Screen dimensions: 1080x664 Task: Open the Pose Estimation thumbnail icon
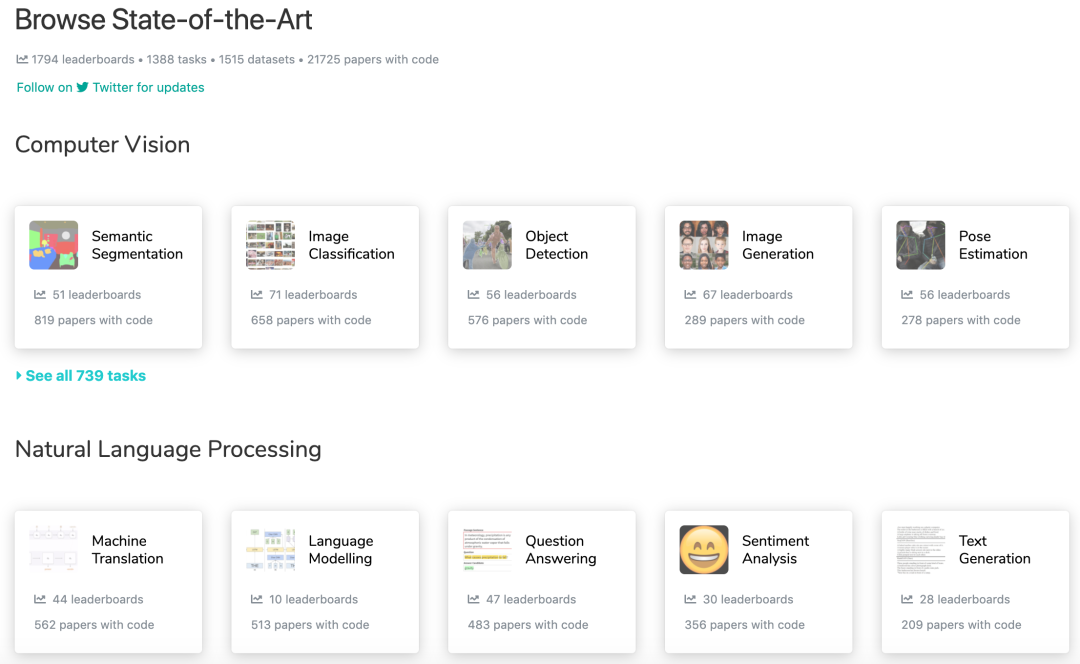pyautogui.click(x=921, y=245)
